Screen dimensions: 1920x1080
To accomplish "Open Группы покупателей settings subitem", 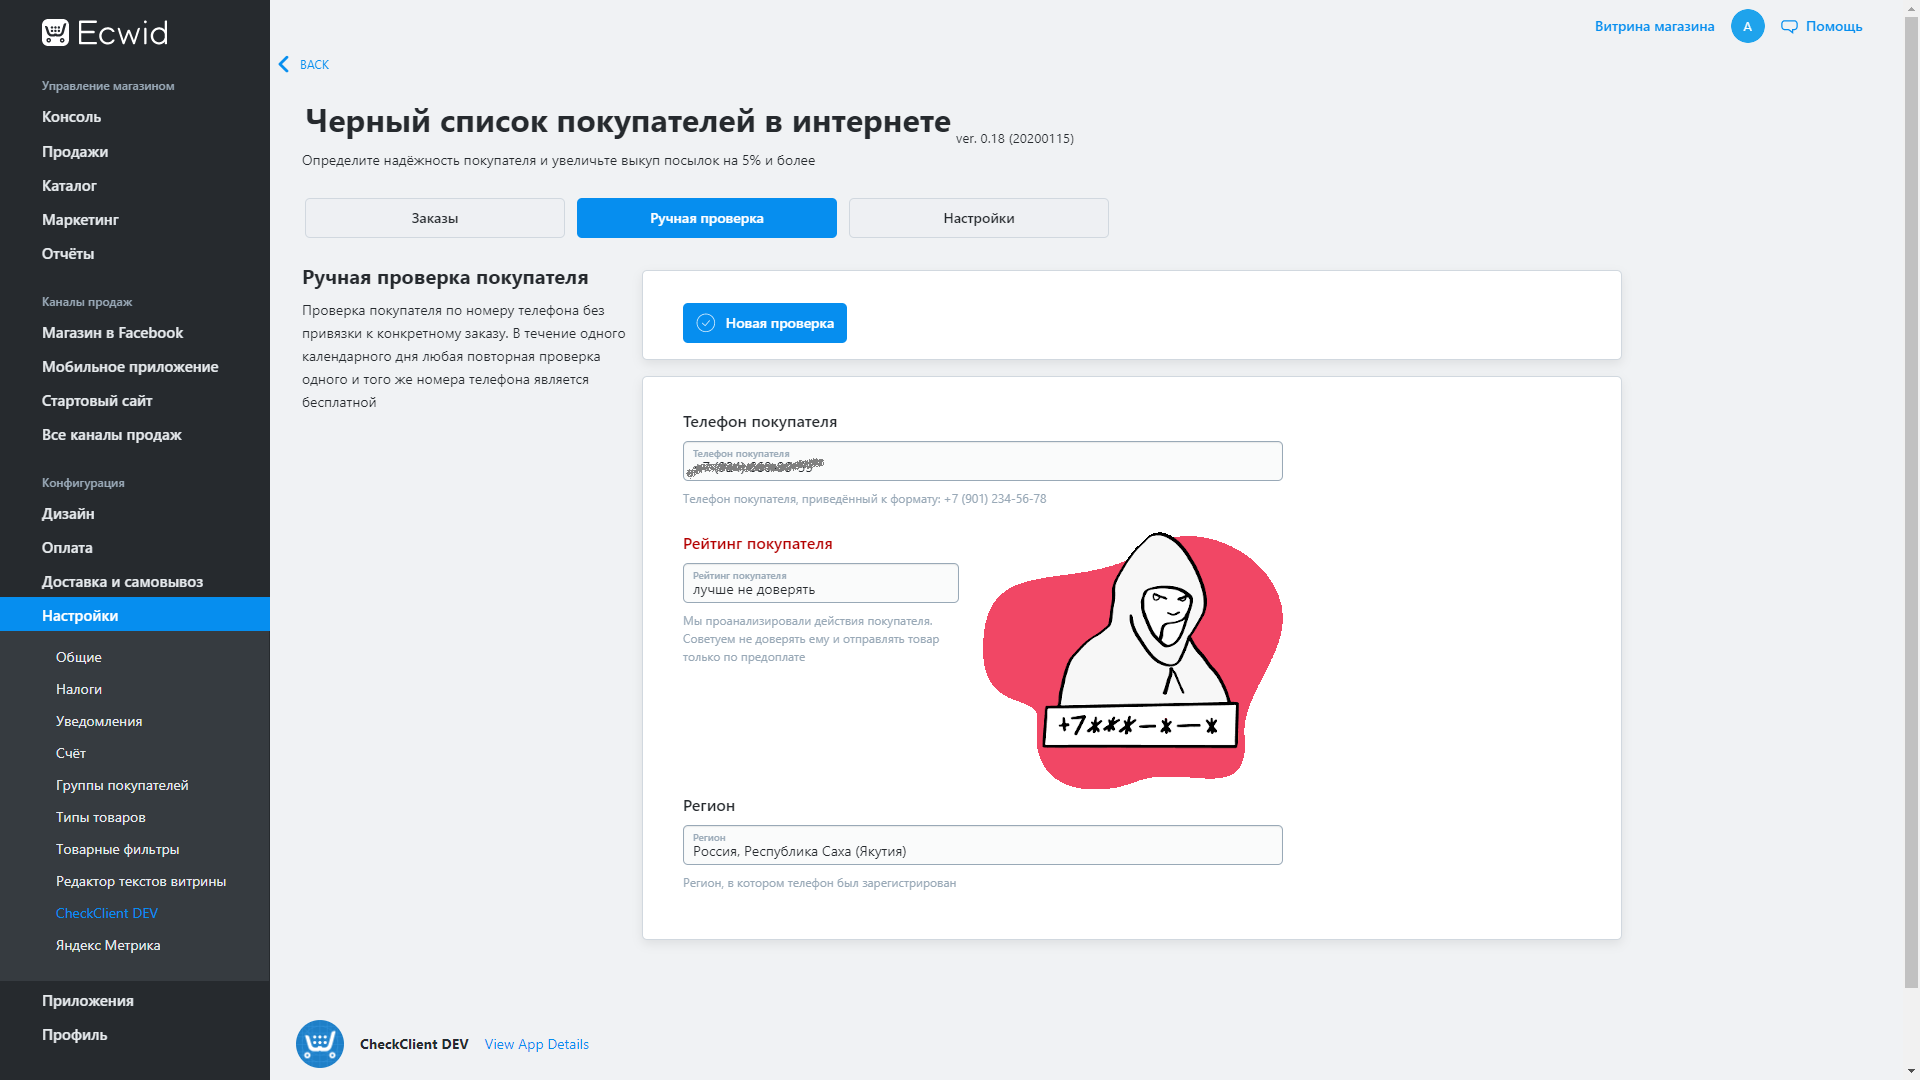I will [122, 785].
